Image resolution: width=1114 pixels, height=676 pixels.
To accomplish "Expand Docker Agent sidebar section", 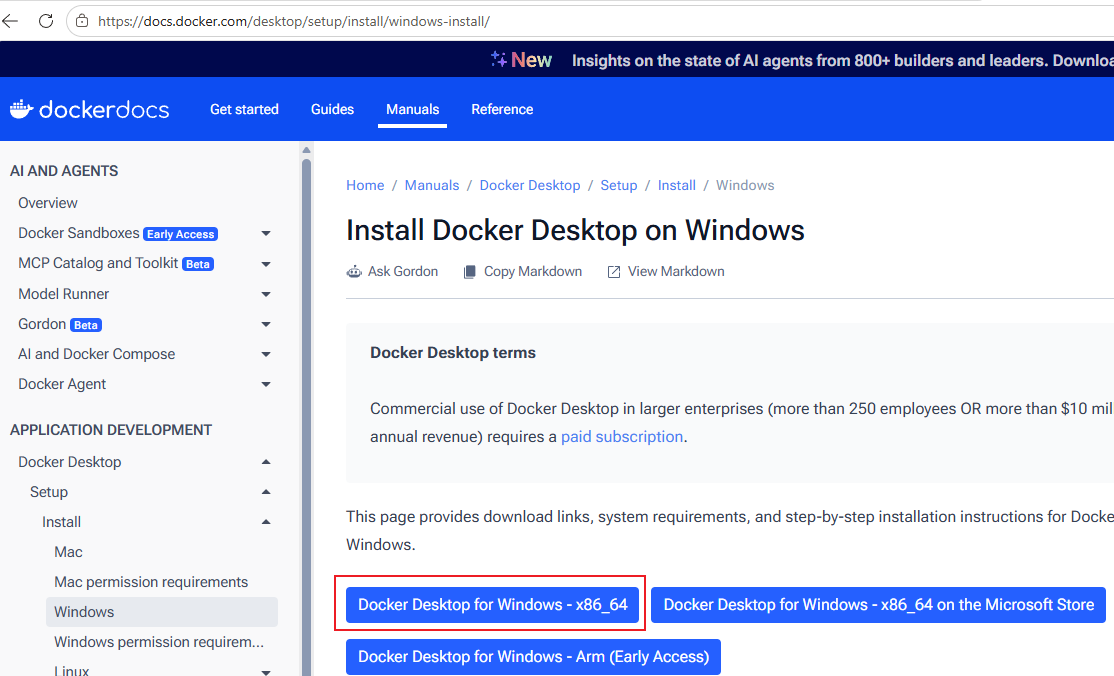I will click(266, 384).
